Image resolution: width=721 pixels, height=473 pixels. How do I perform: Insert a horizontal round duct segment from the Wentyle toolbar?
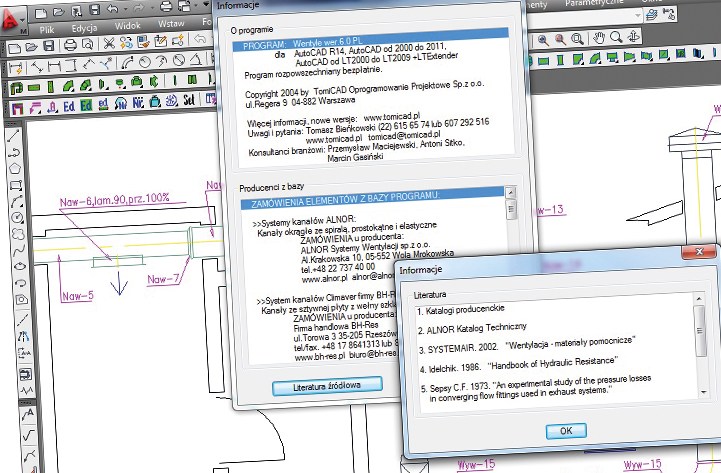tap(34, 87)
